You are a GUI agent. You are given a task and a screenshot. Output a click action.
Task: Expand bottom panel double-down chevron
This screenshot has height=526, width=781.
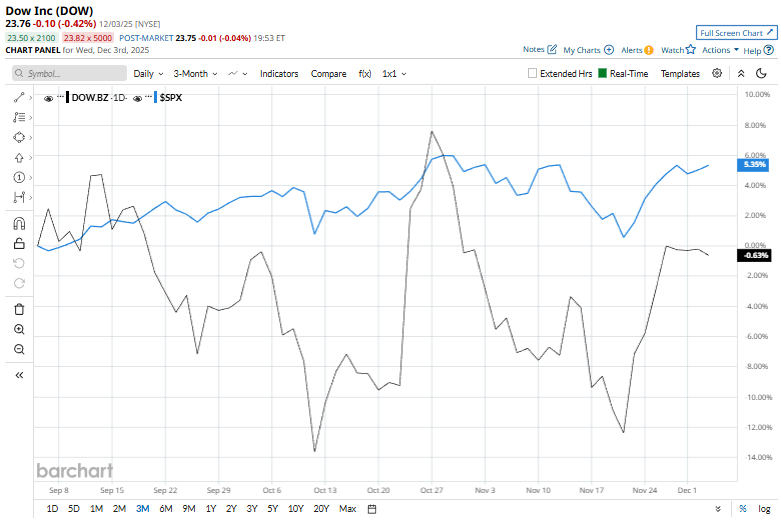click(718, 509)
